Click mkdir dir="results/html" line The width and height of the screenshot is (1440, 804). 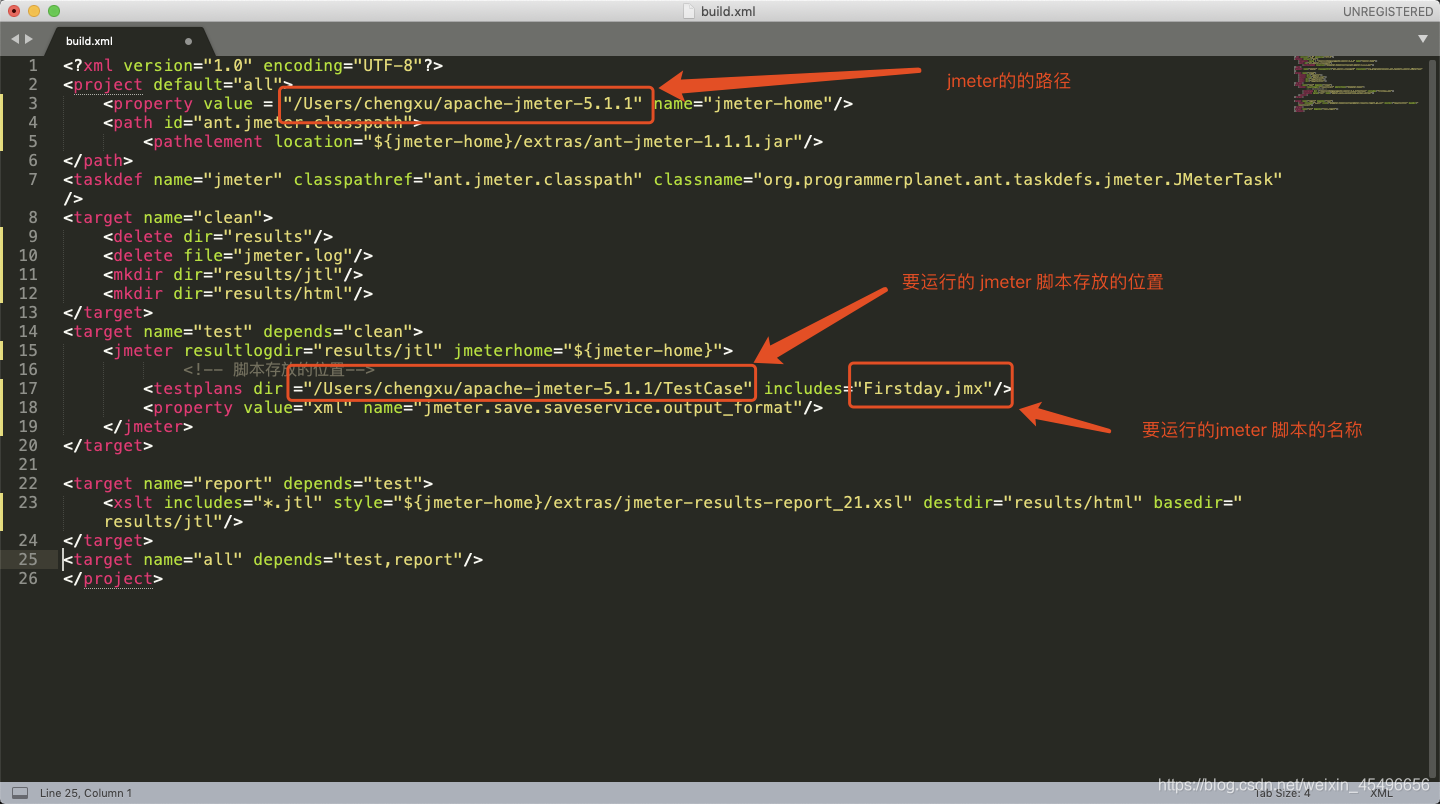click(238, 293)
